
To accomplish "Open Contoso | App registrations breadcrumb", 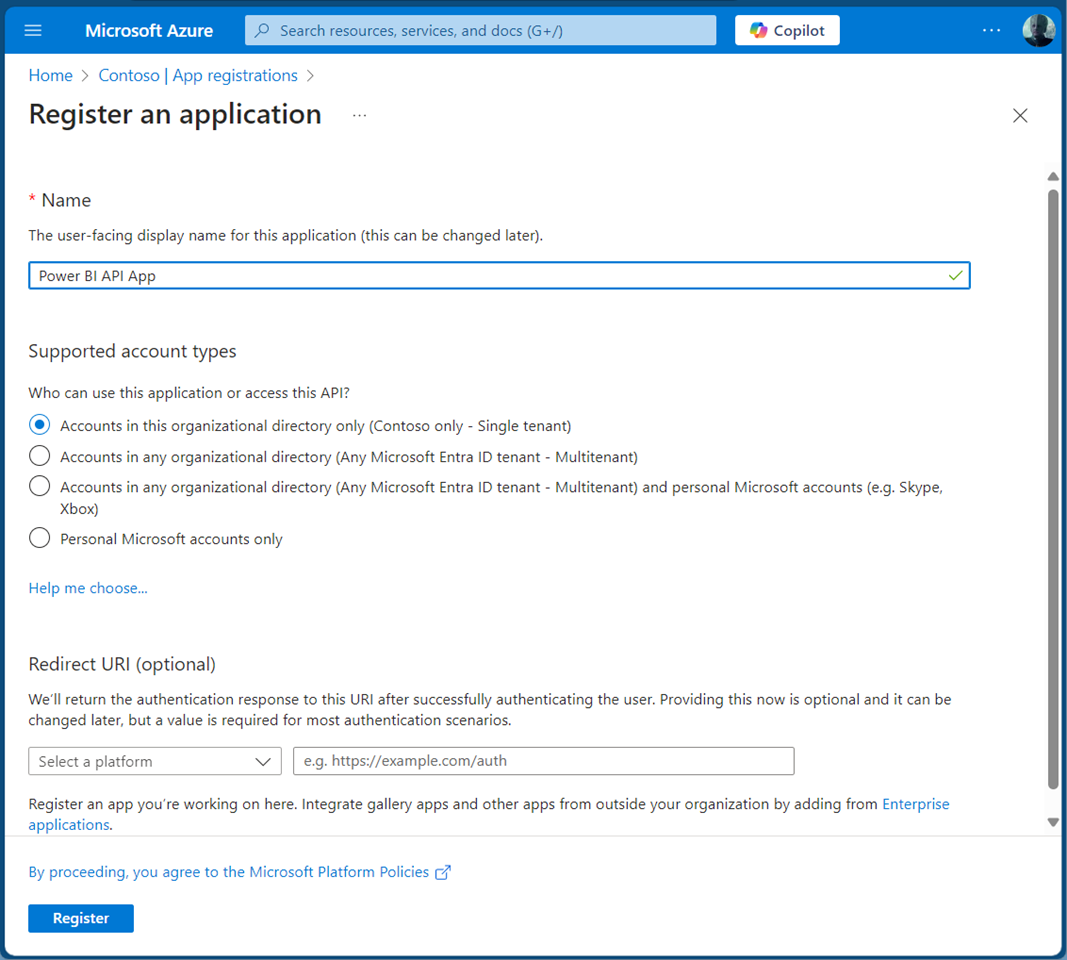I will click(x=198, y=75).
